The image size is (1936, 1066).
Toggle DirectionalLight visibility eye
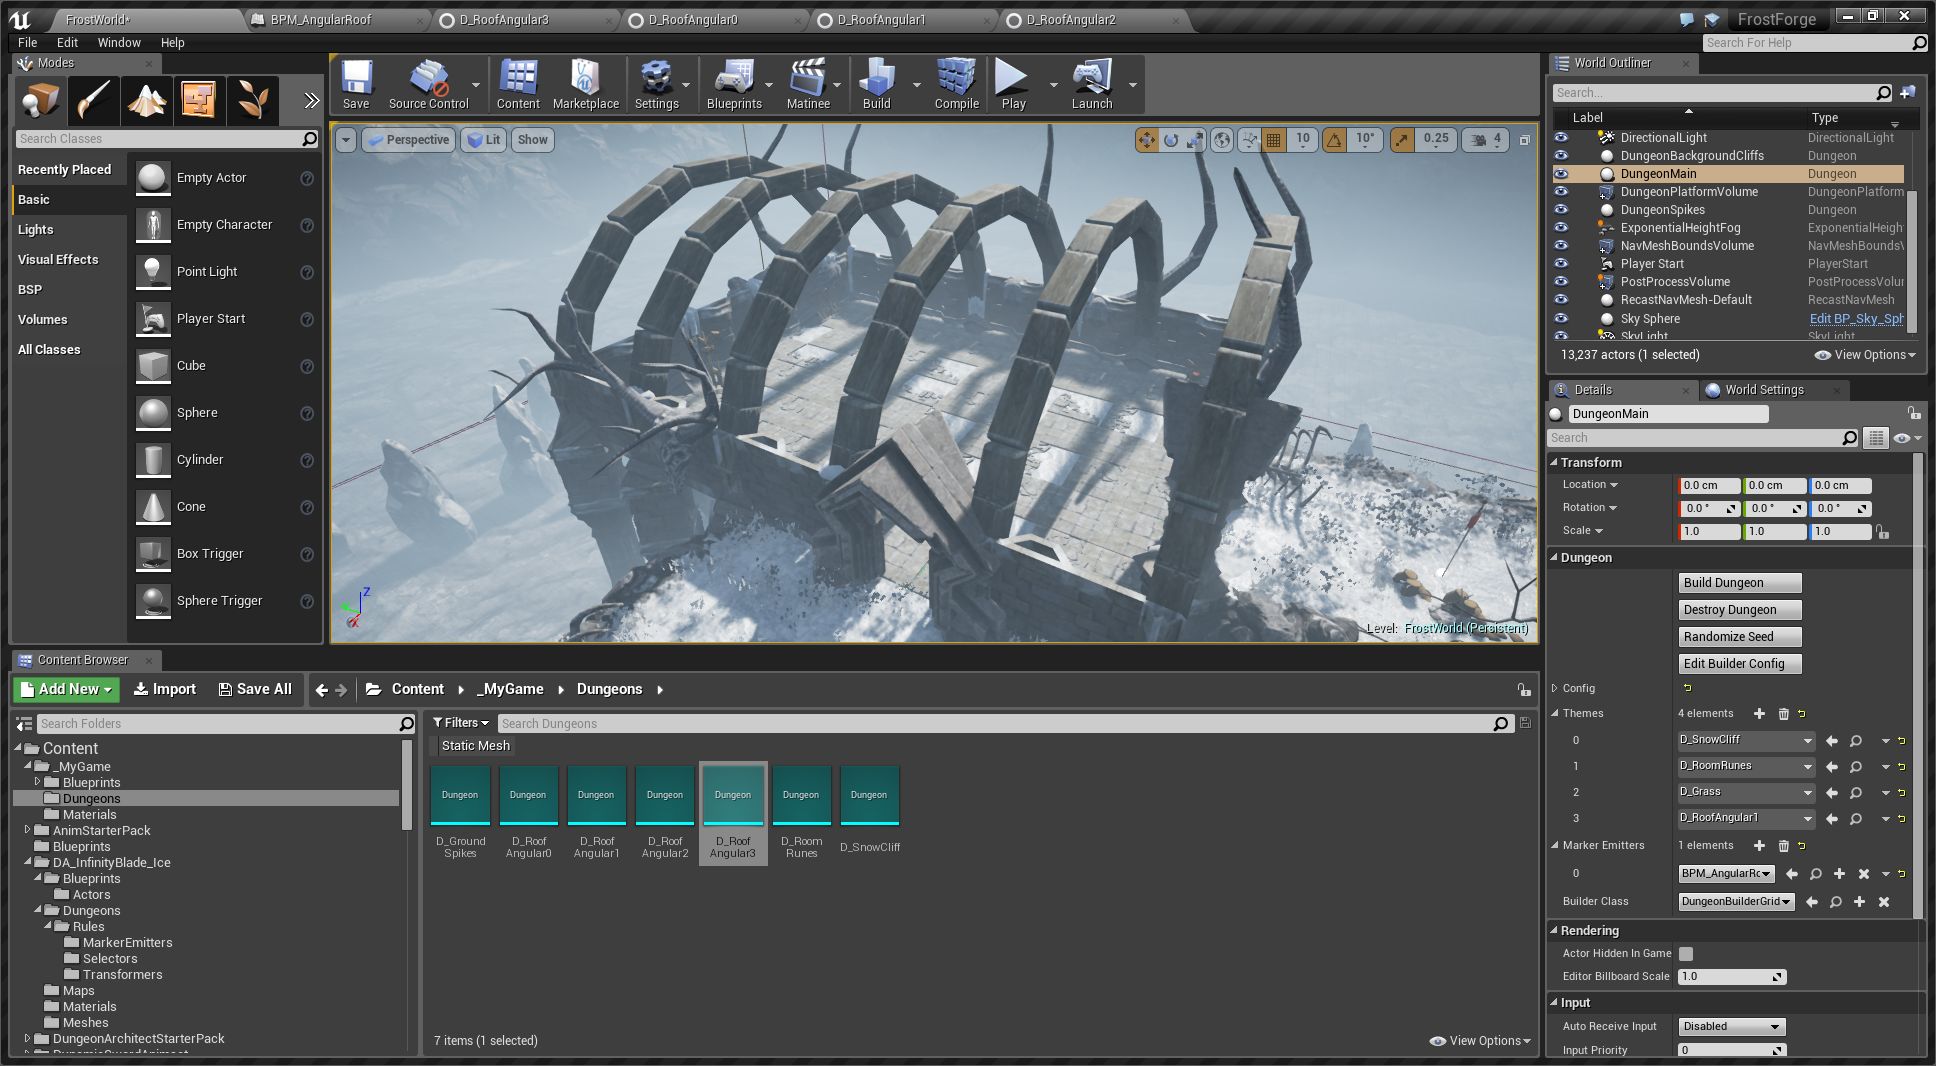click(1561, 138)
